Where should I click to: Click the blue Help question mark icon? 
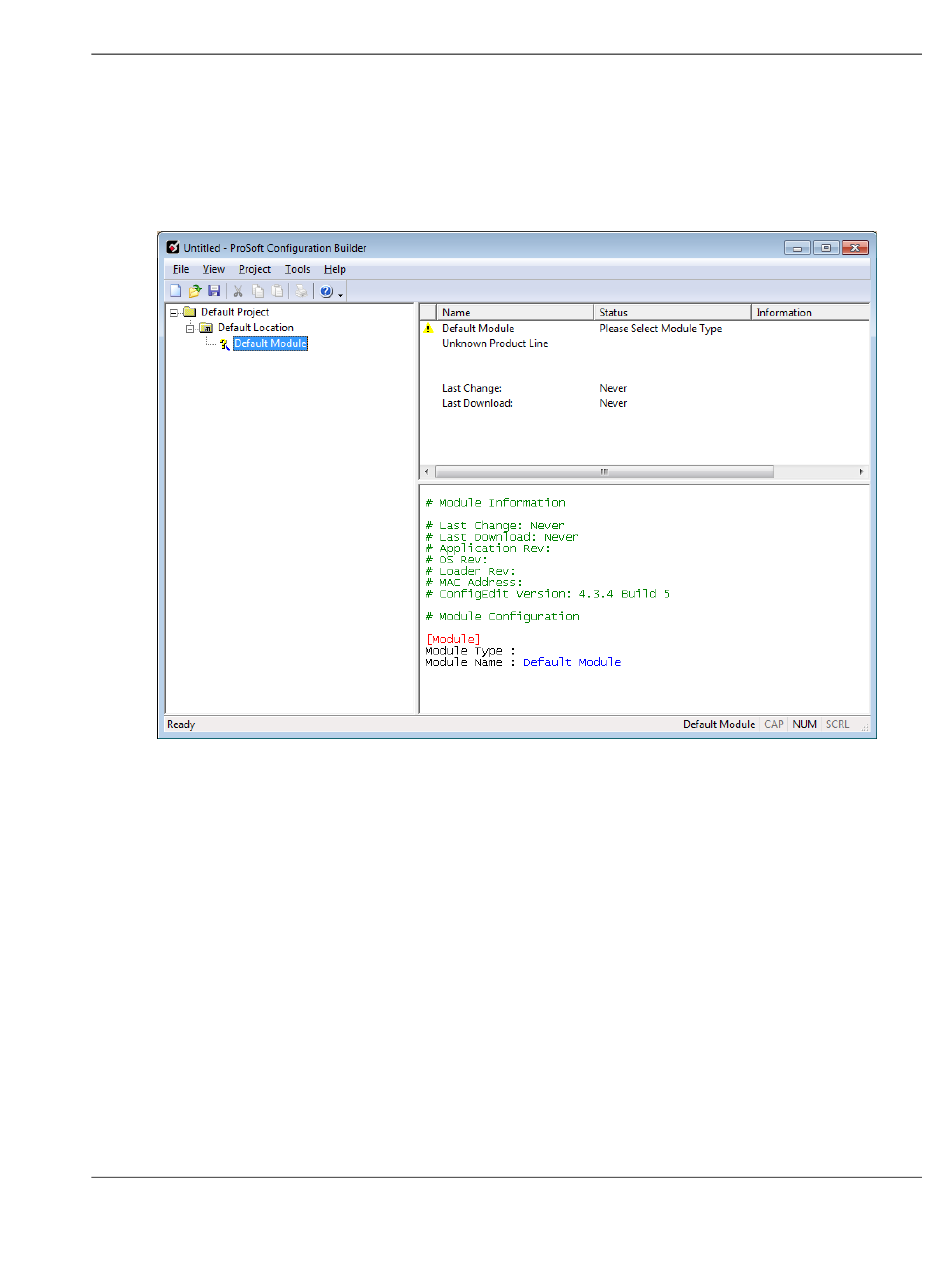pyautogui.click(x=326, y=291)
